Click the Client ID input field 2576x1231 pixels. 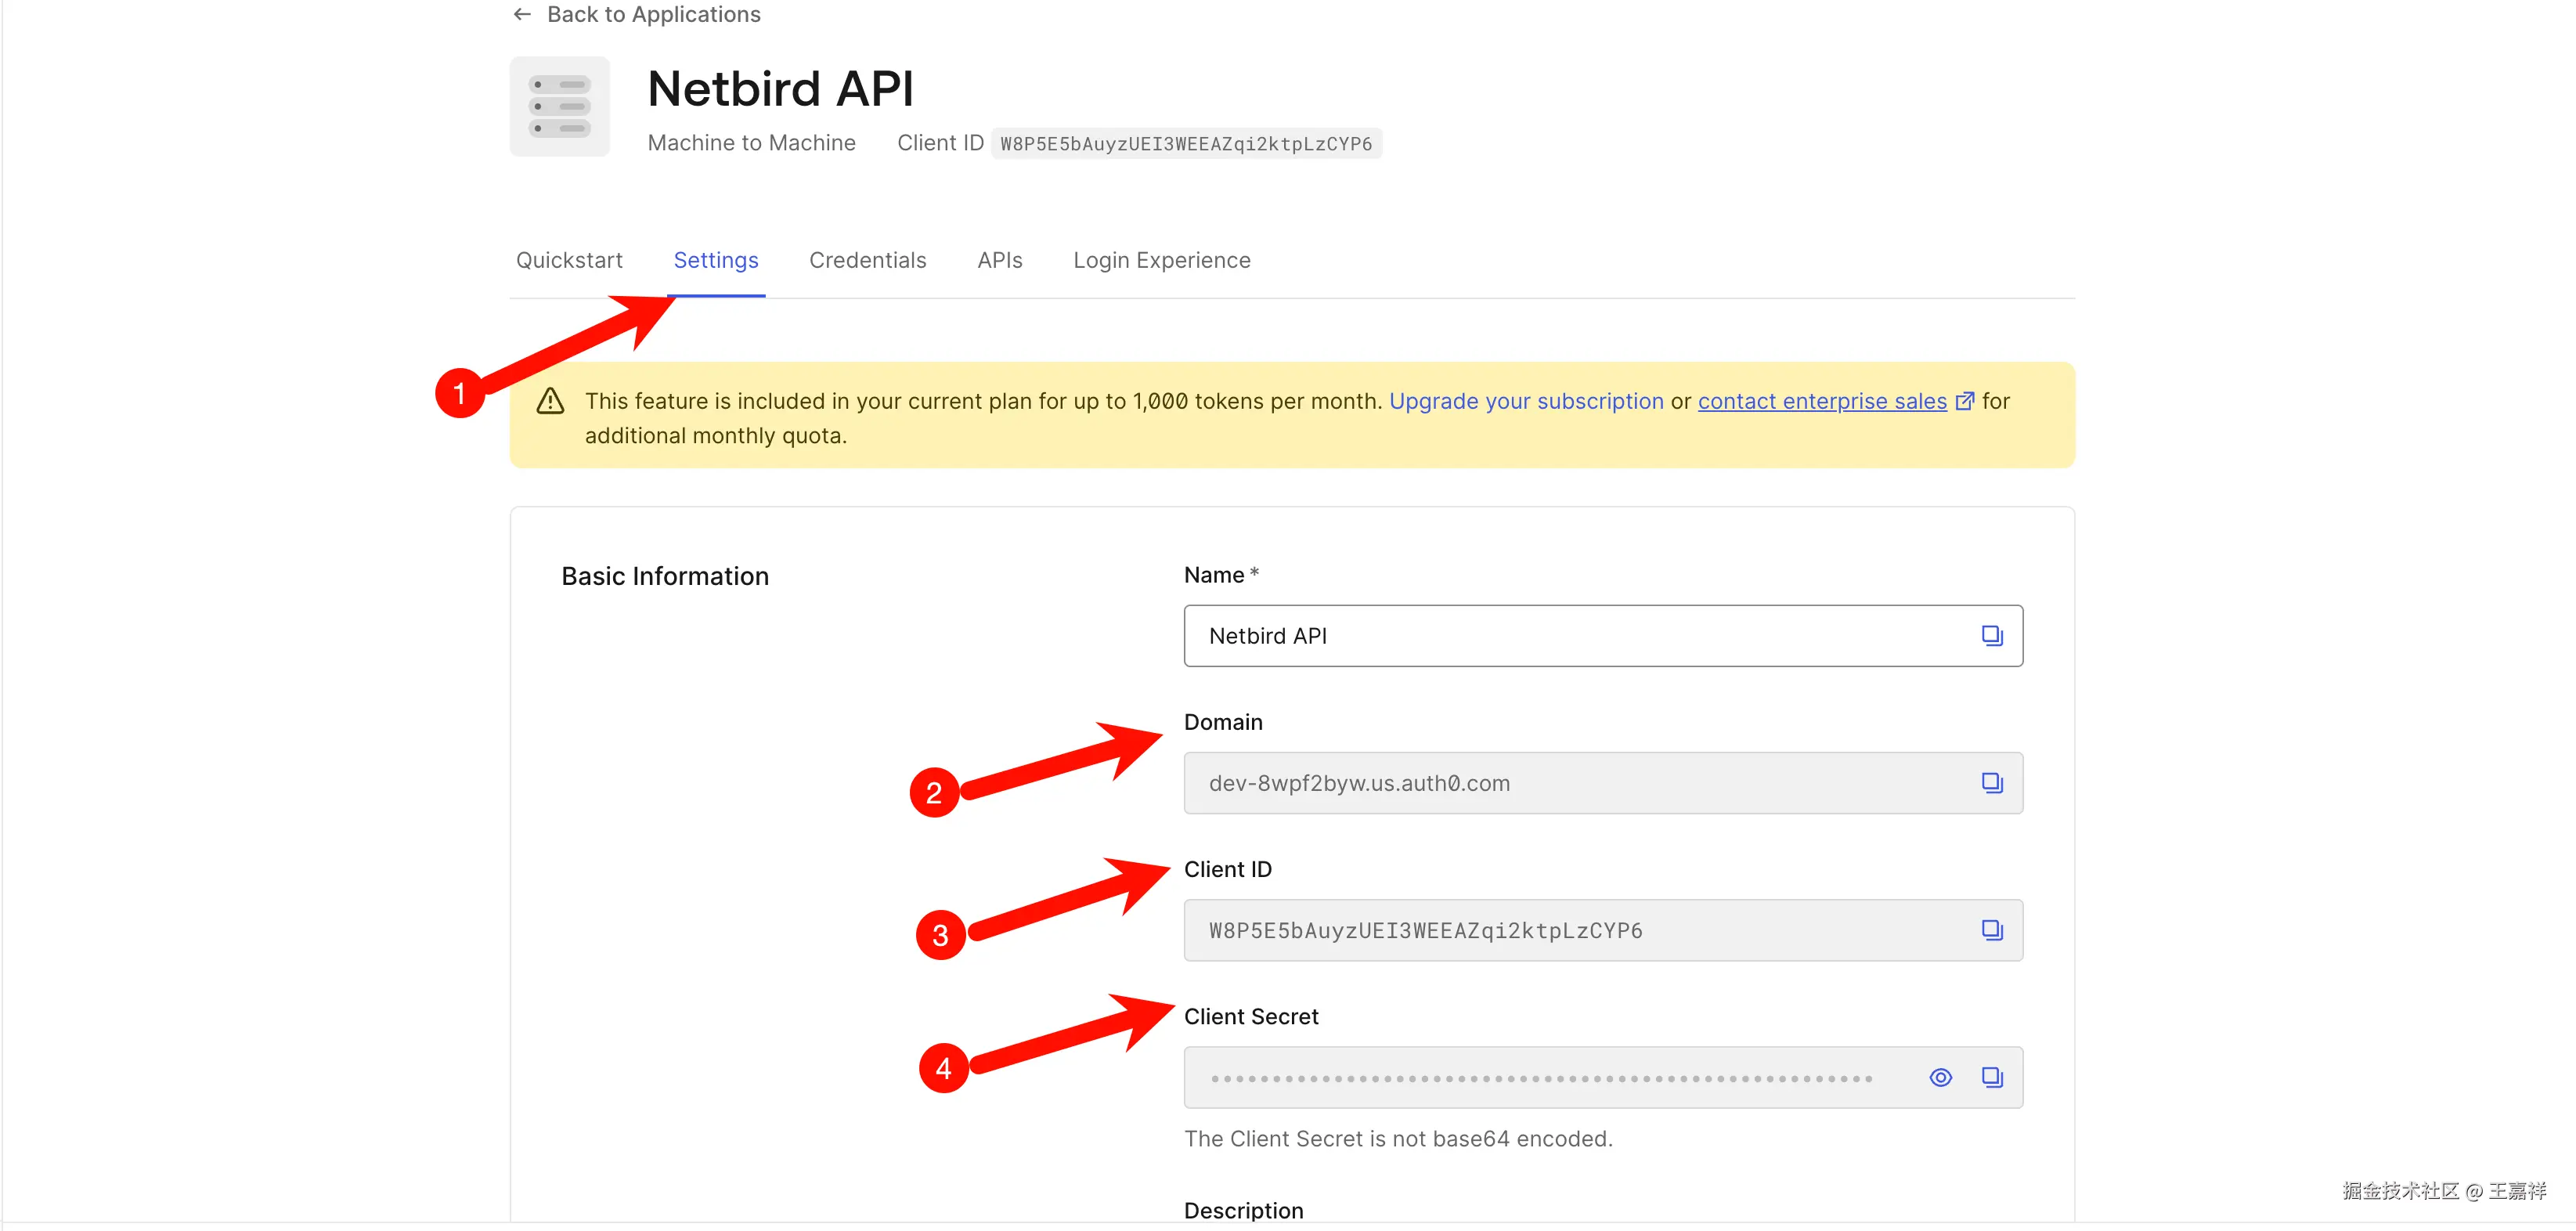[x=1602, y=930]
